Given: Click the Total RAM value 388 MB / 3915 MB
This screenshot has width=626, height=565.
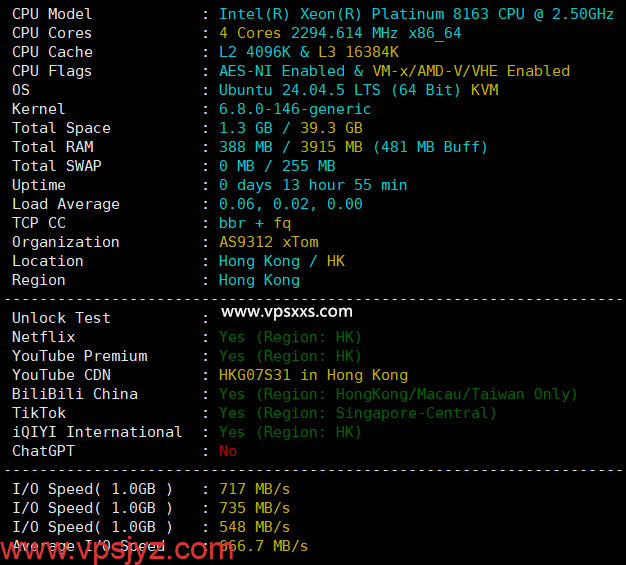Looking at the screenshot, I should coord(291,147).
